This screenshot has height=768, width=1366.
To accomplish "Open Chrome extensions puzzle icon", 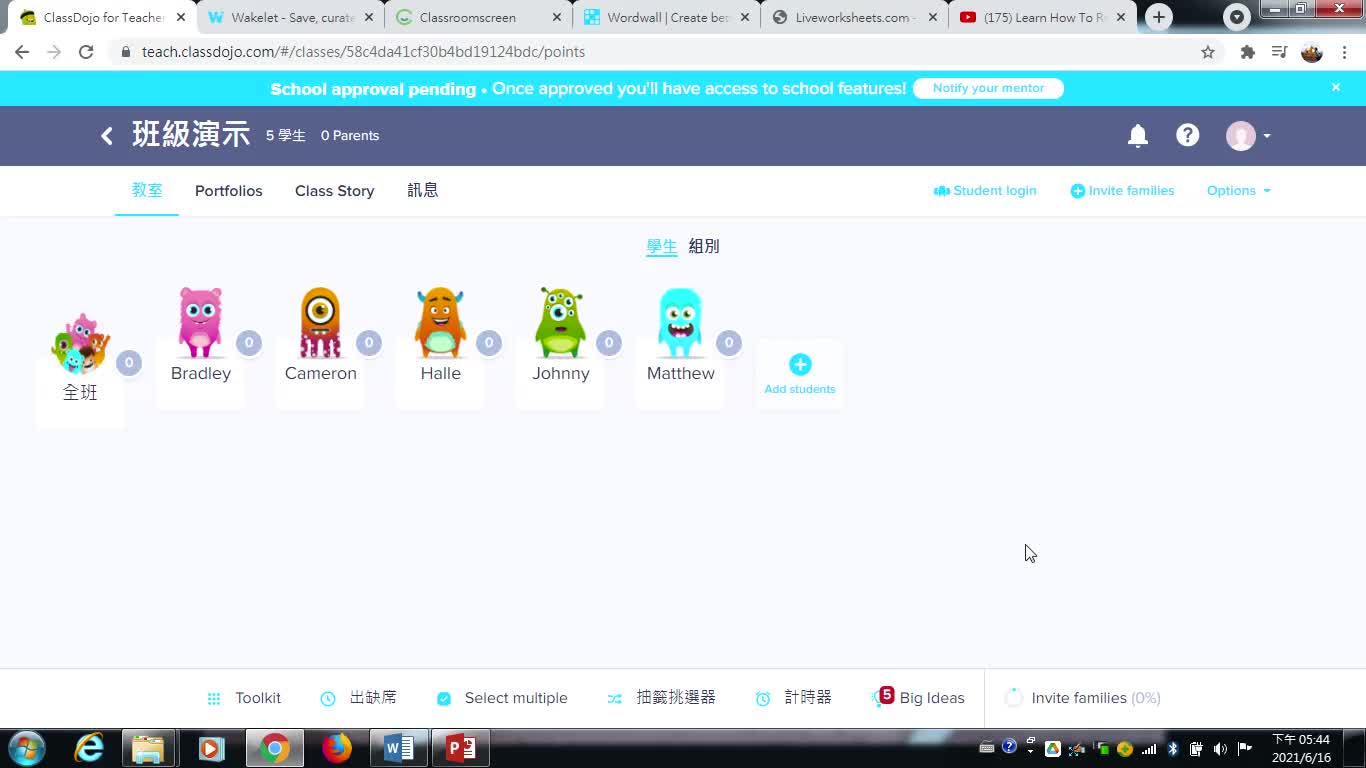I will coord(1248,52).
